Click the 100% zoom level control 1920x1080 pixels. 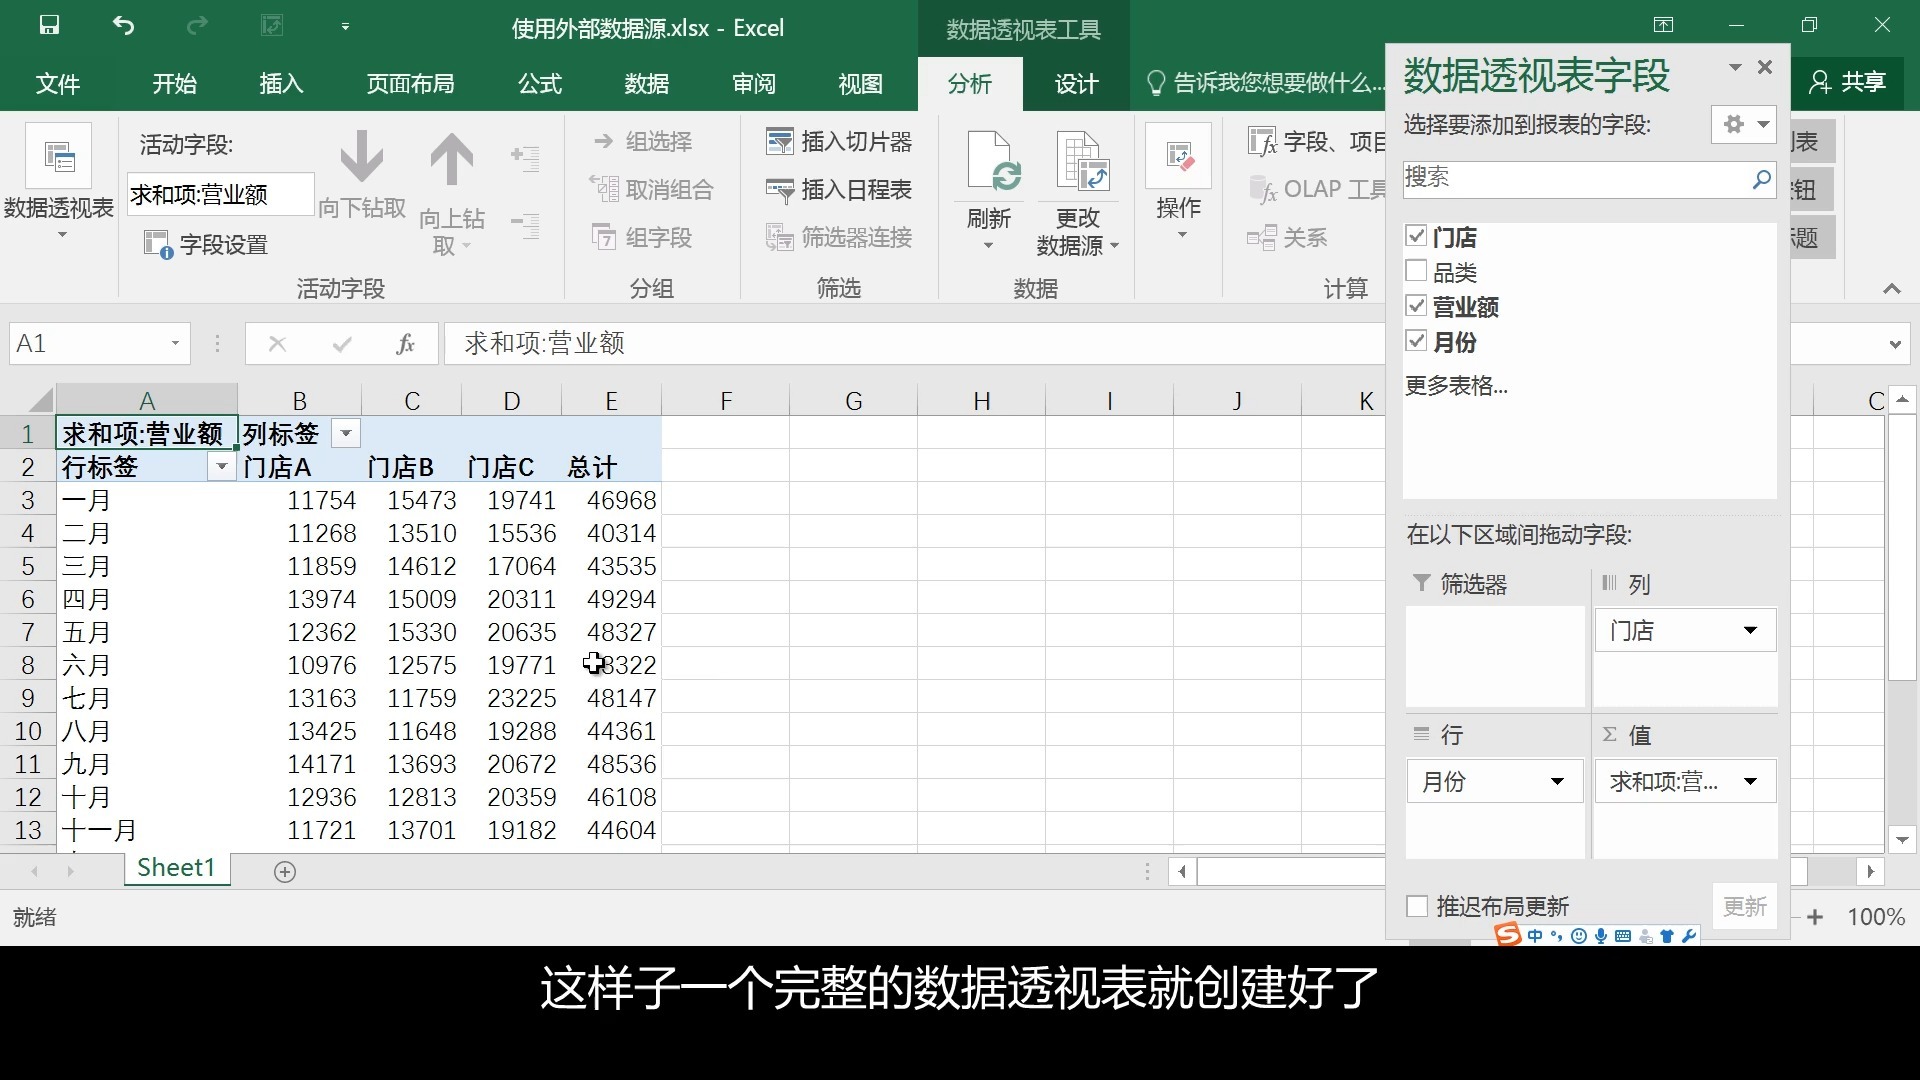tap(1876, 916)
